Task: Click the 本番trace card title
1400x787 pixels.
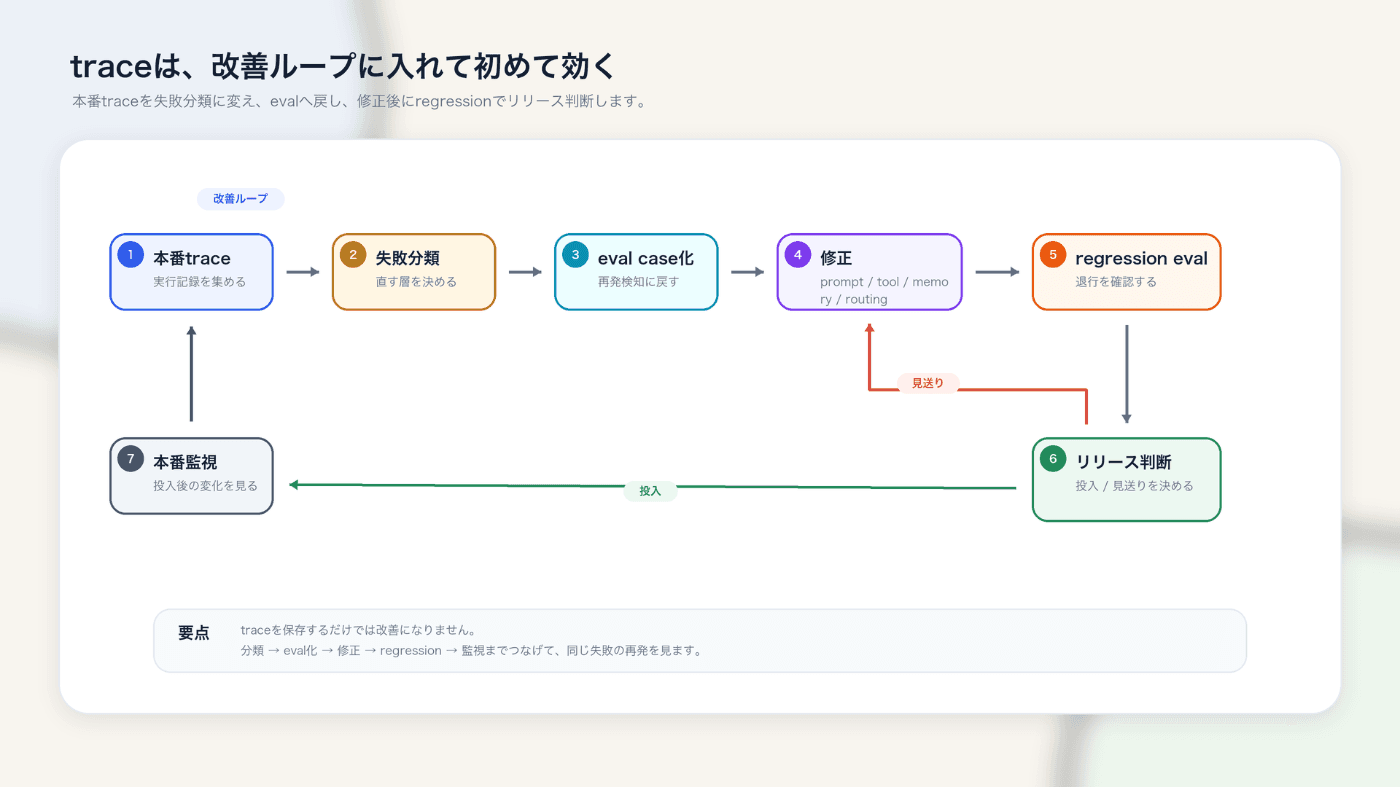Action: click(x=192, y=258)
